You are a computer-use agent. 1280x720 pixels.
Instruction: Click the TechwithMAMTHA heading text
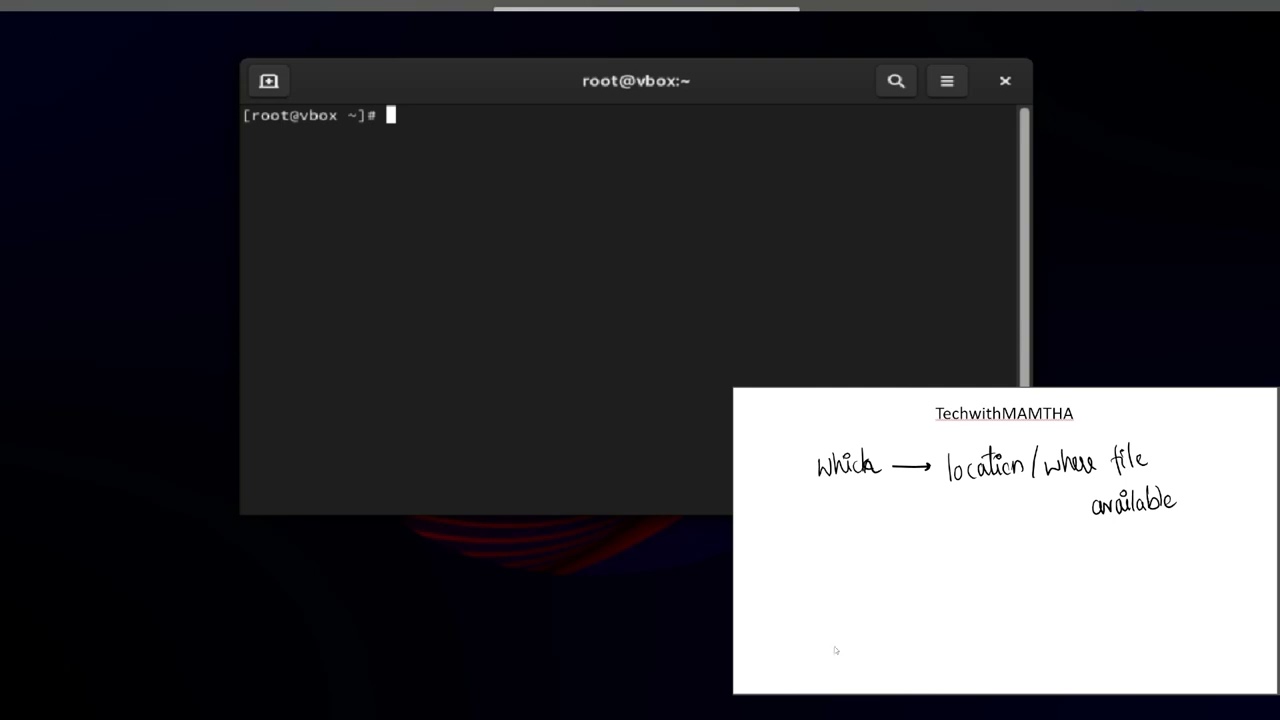[x=1004, y=413]
